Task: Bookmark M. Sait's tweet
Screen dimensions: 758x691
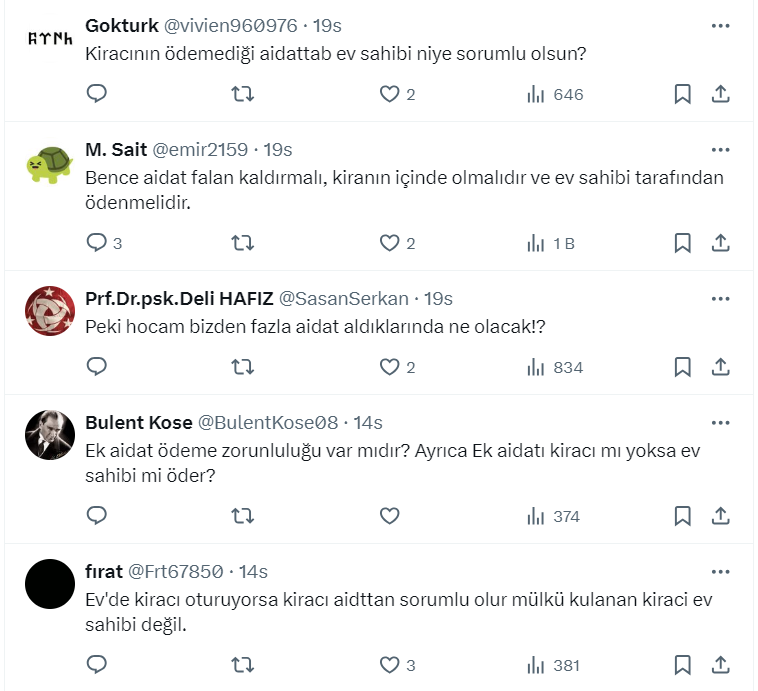Action: tap(682, 242)
